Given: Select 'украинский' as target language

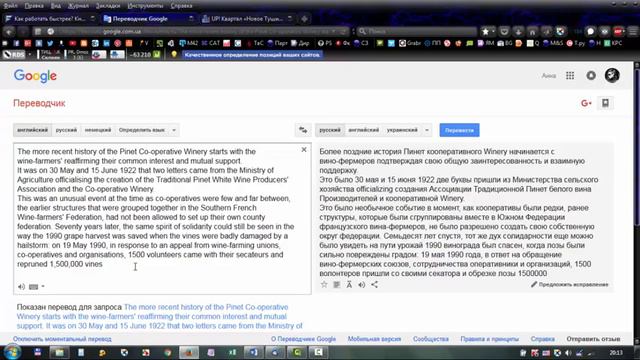Looking at the screenshot, I should coord(402,130).
